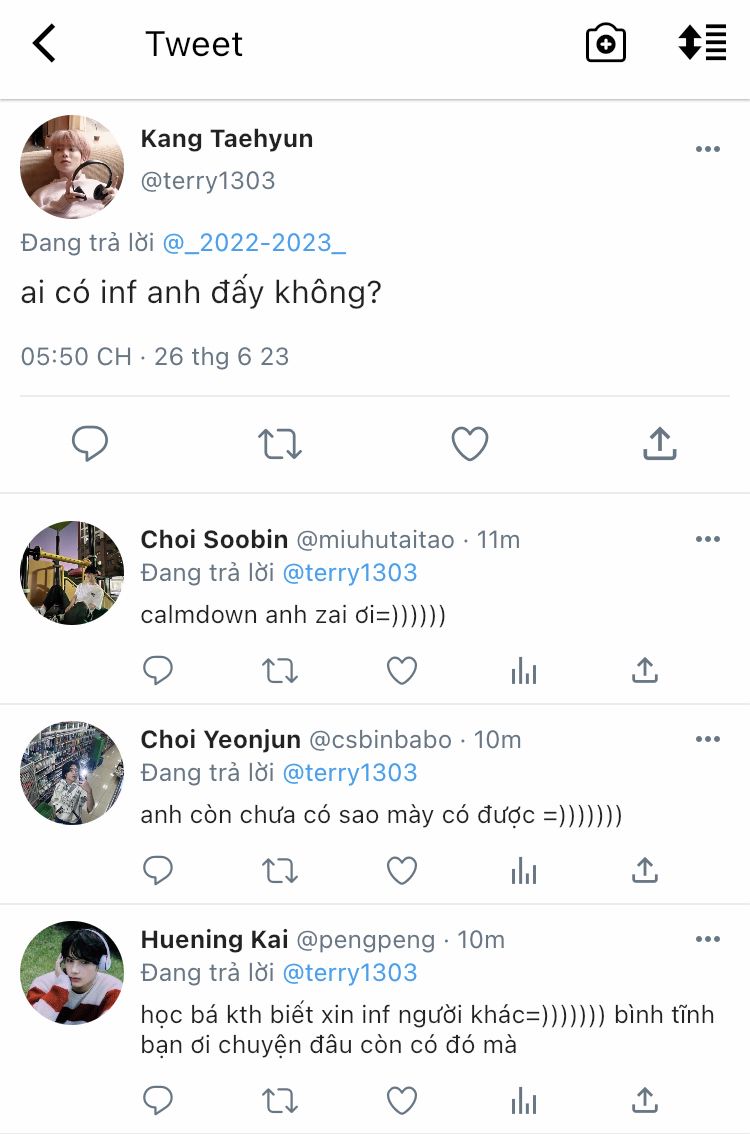Open @terry1303 link in Choi Yeonjun's reply

[x=350, y=773]
